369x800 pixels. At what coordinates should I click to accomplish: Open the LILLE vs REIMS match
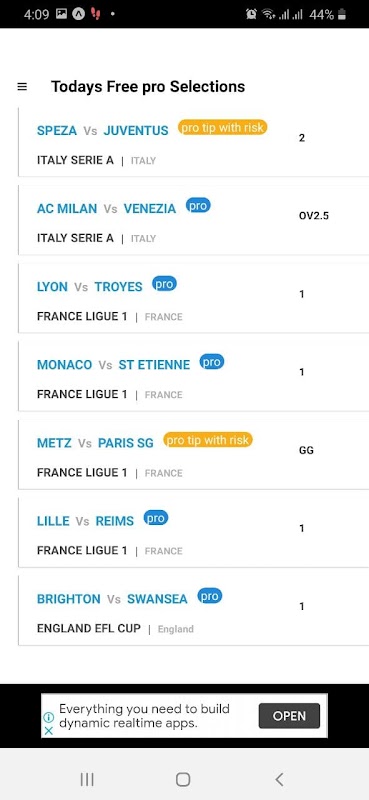pos(193,532)
